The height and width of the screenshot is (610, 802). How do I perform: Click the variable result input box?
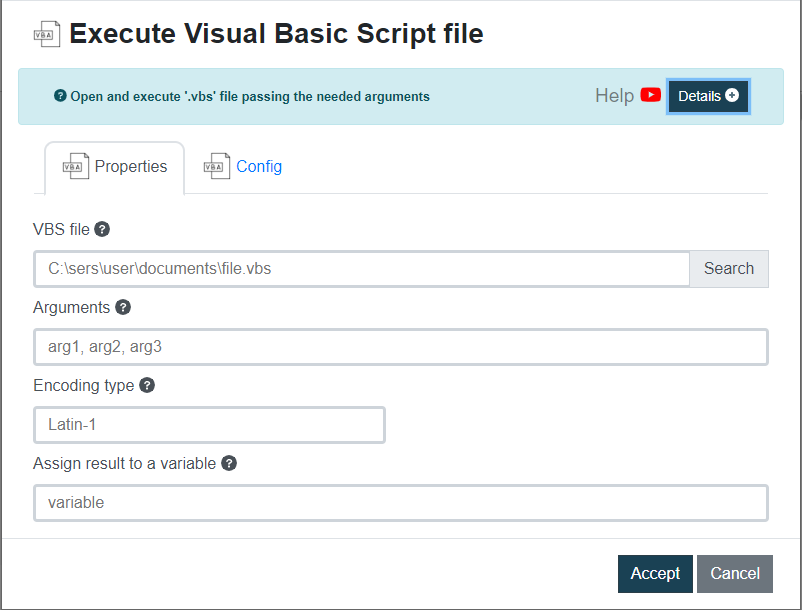pyautogui.click(x=400, y=502)
